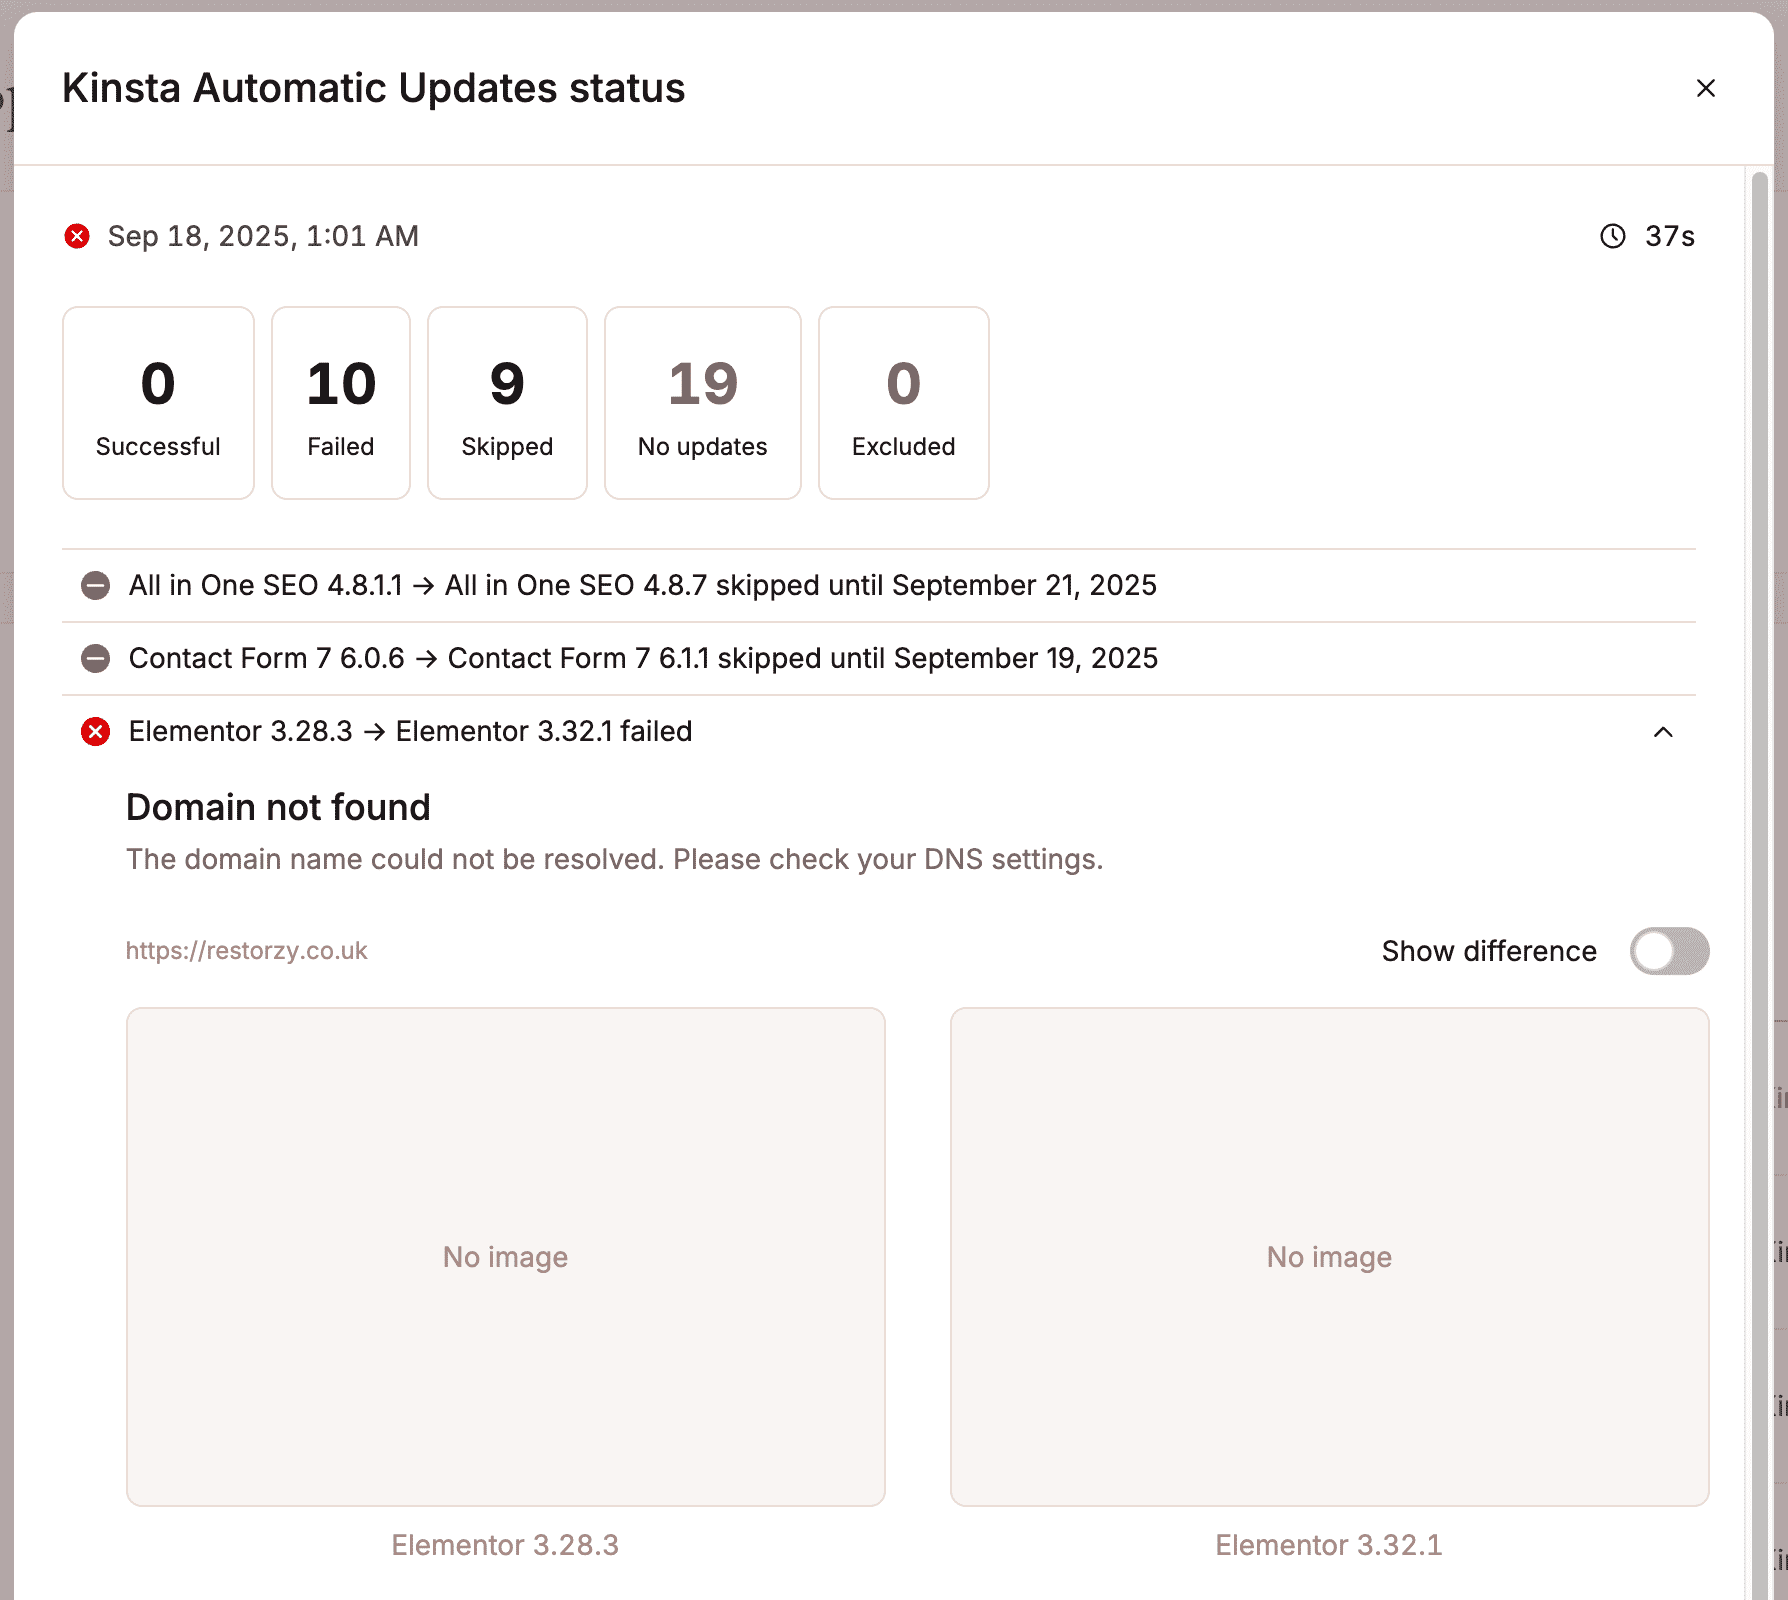Screen dimensions: 1788x1600
Task: Click the error icon next to Sep 18 timestamp
Action: point(77,236)
